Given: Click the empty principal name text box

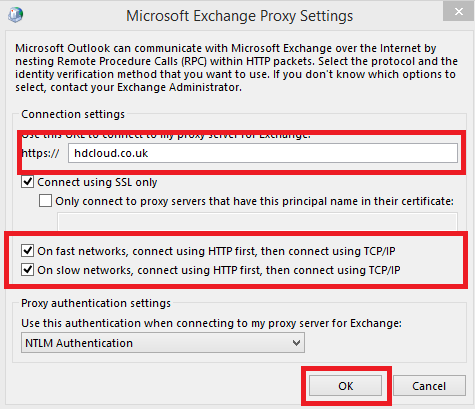Looking at the screenshot, I should click(257, 222).
